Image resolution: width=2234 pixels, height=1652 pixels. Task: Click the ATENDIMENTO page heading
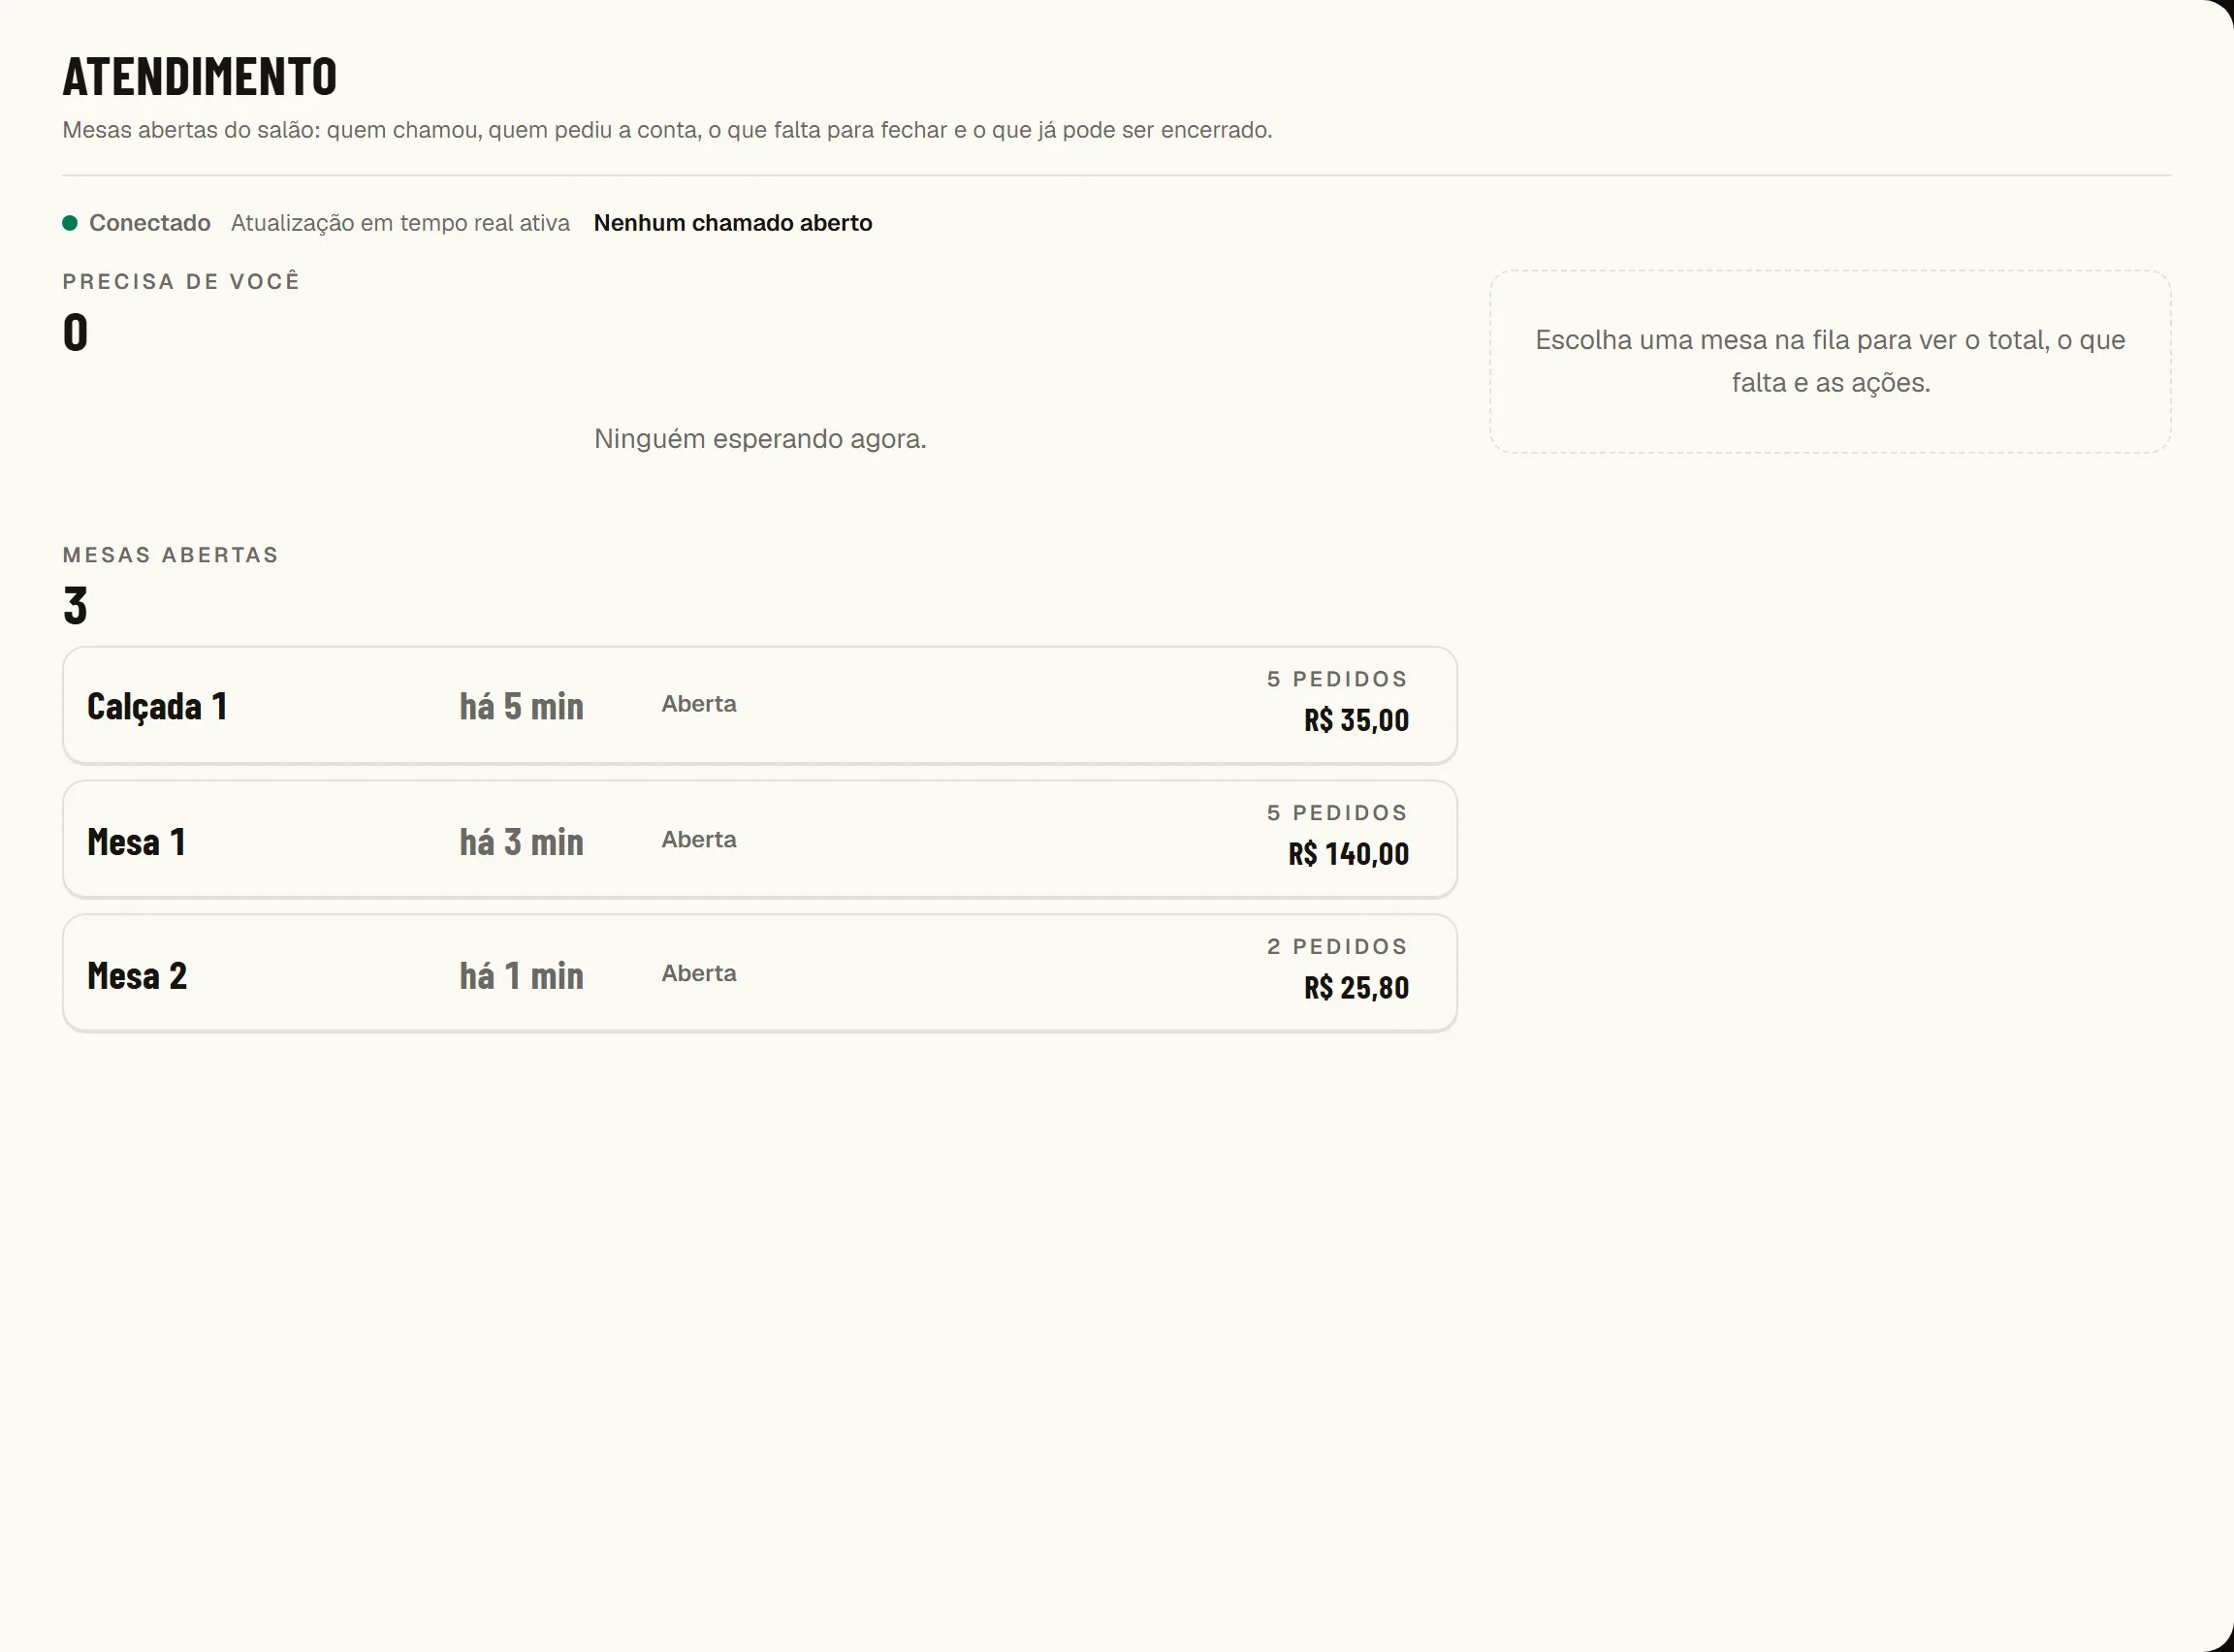[x=200, y=76]
